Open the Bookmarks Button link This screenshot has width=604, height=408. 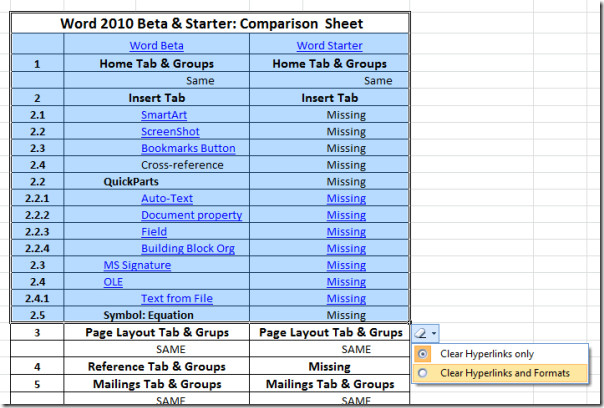[x=188, y=148]
